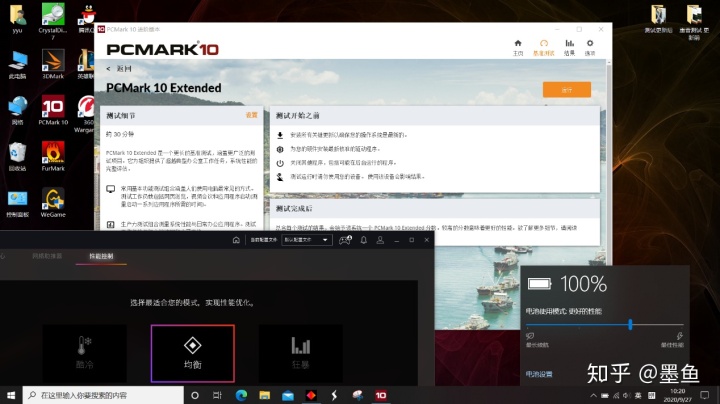This screenshot has height=404, width=720.
Task: Open the taskbar clock and date
Action: tap(678, 395)
